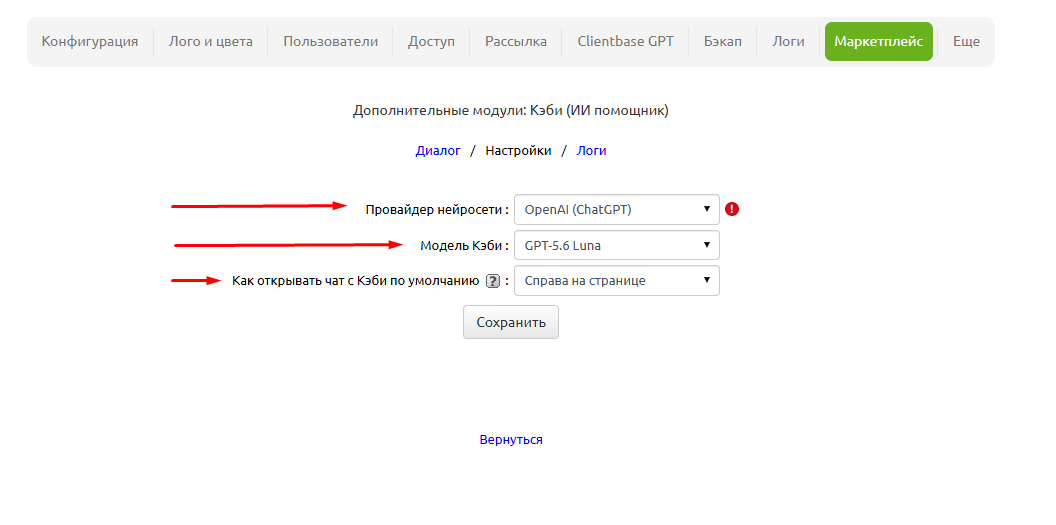The image size is (1056, 525).
Task: Open the Бэкап tab
Action: pyautogui.click(x=723, y=42)
